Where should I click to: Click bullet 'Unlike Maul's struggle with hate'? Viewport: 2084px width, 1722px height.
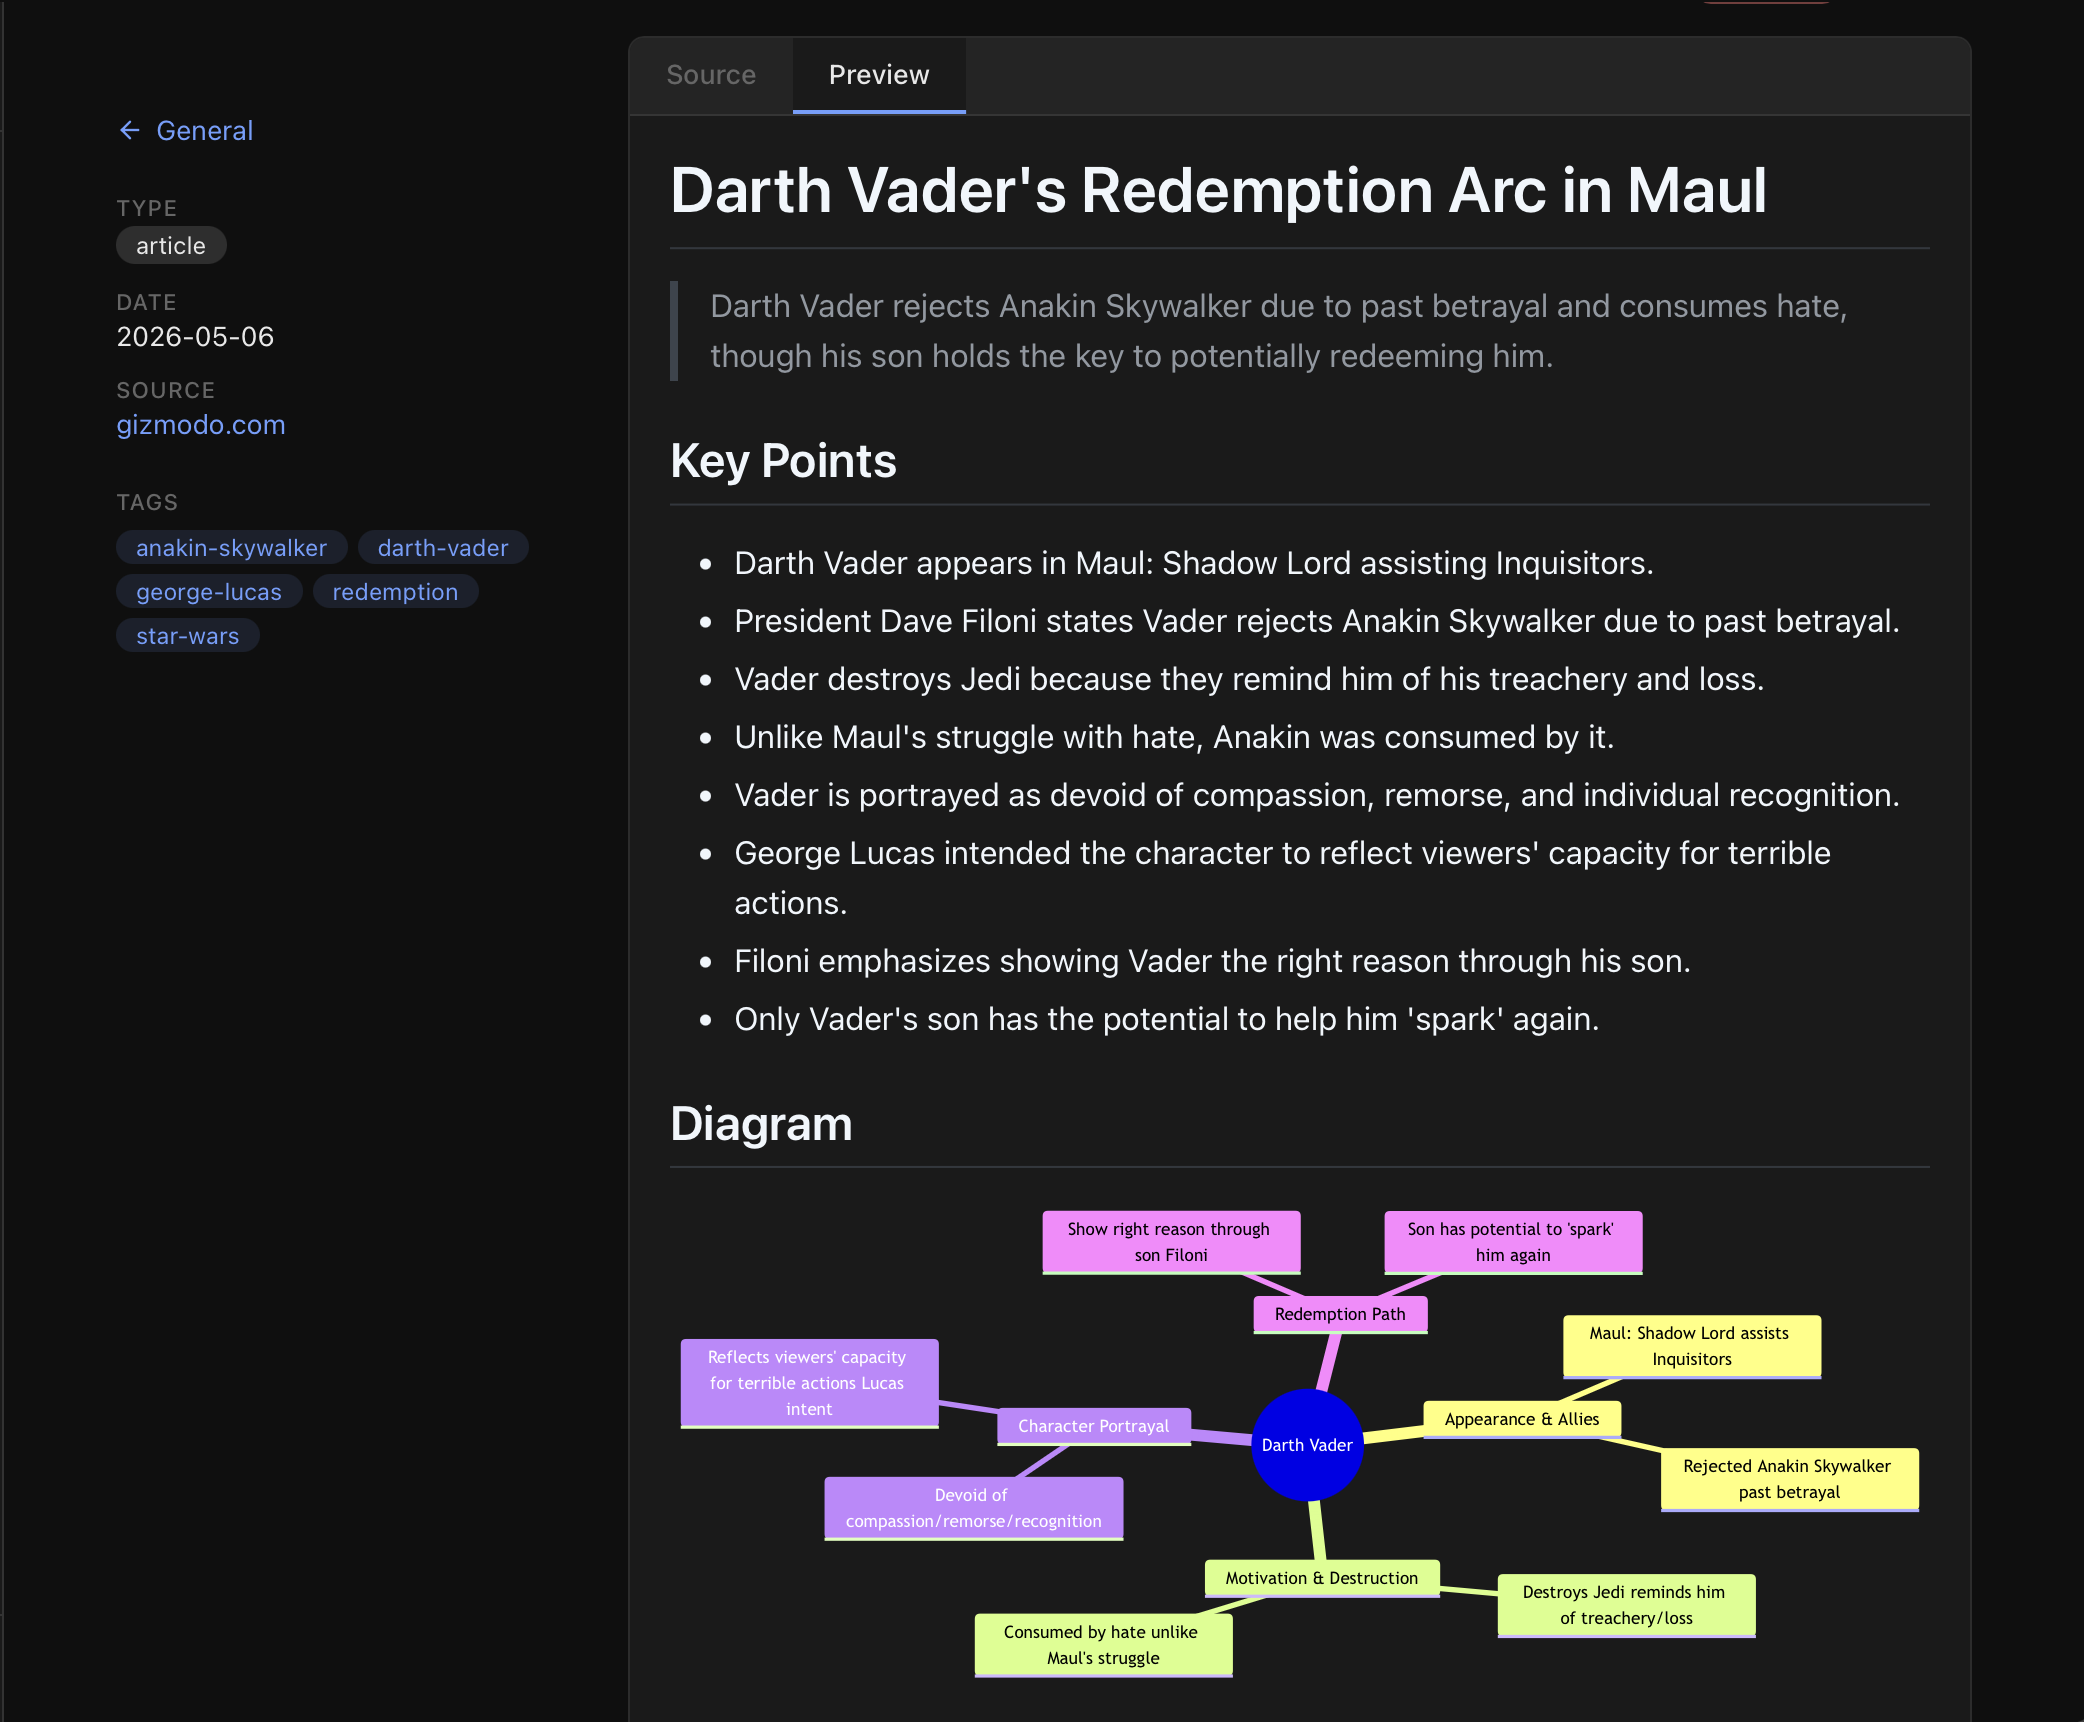tap(1174, 737)
